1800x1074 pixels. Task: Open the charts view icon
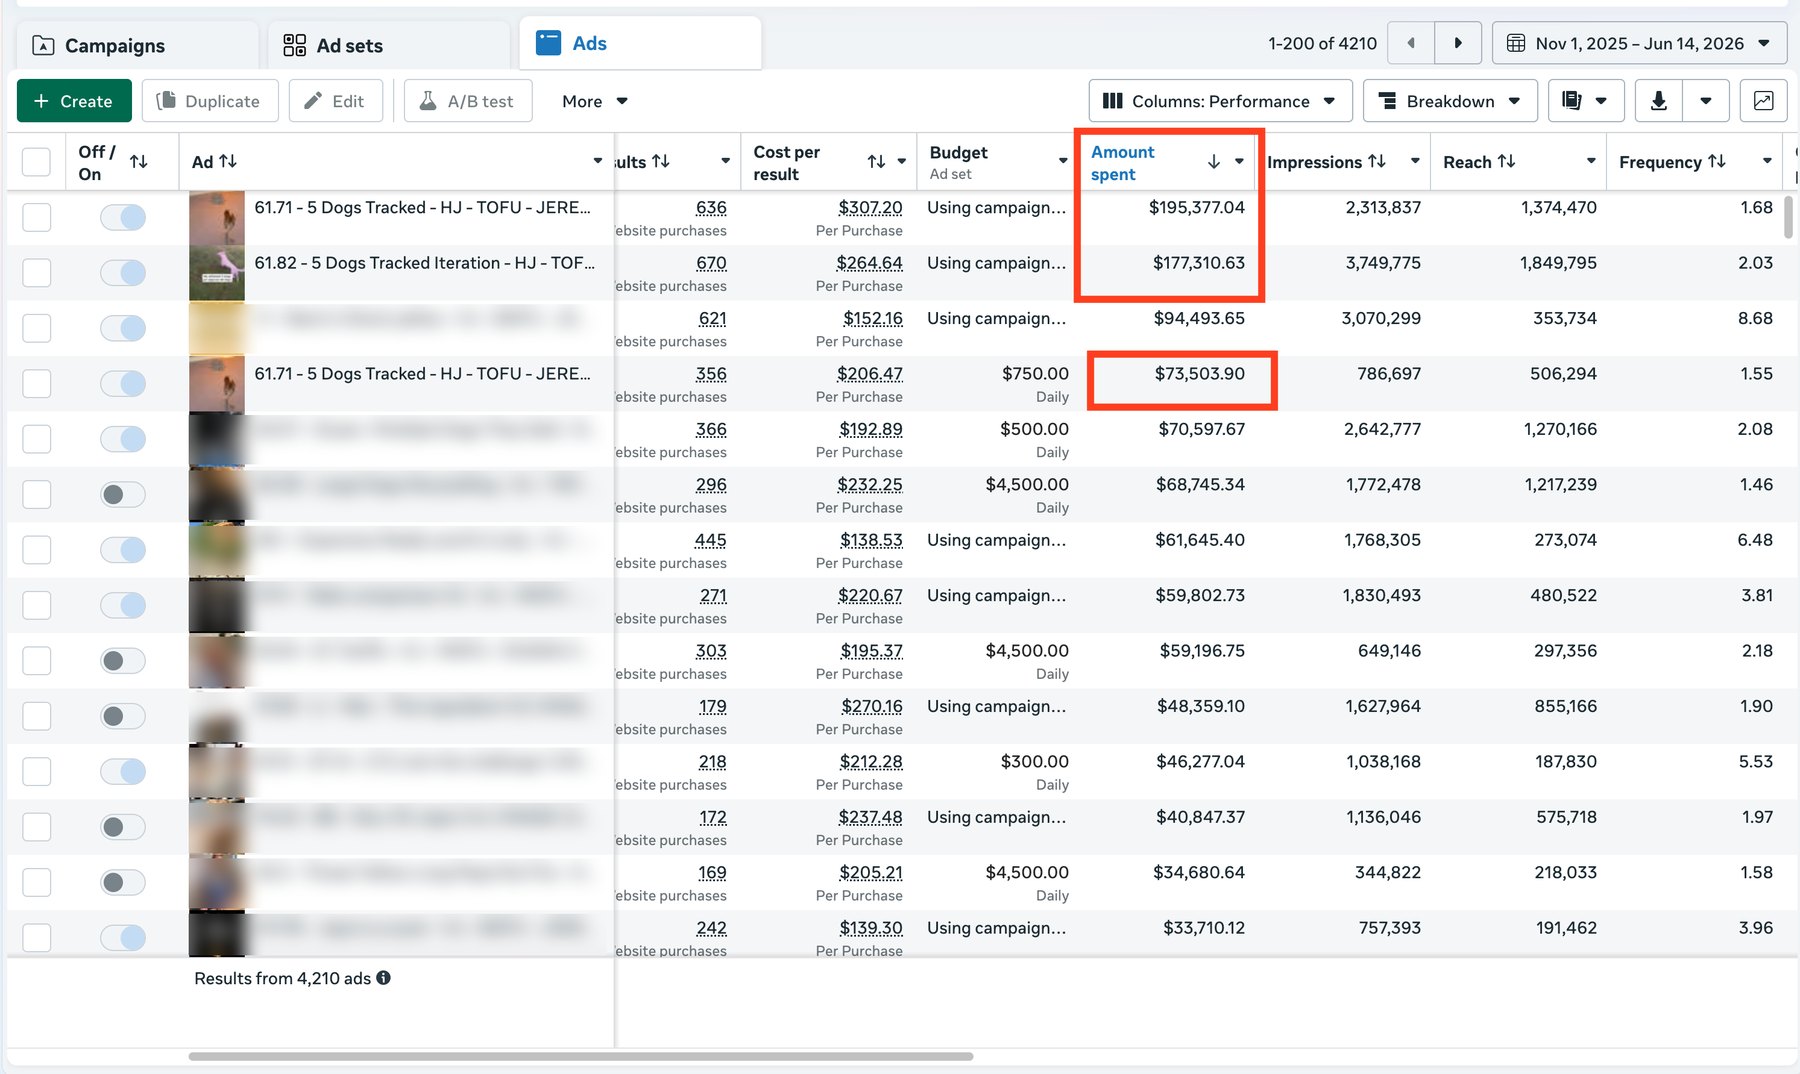pyautogui.click(x=1764, y=101)
